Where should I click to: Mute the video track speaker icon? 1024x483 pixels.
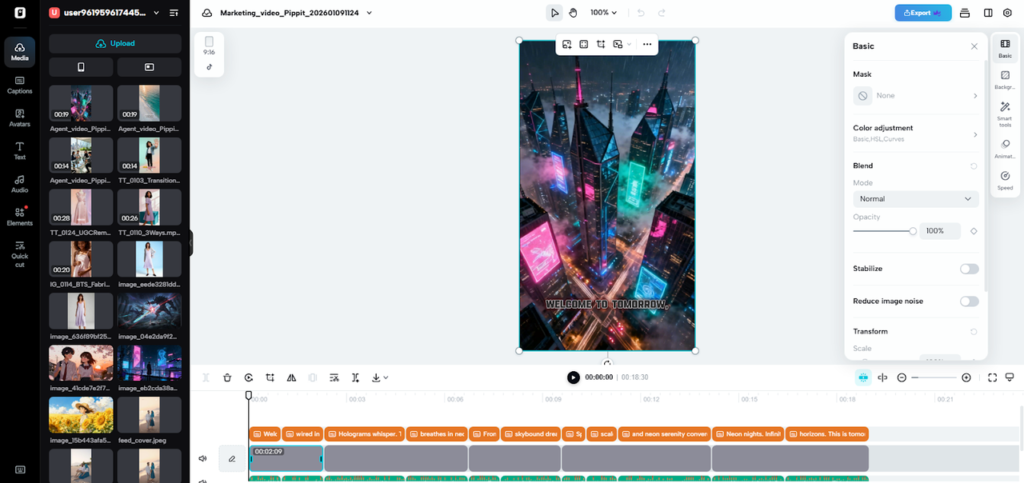click(x=203, y=459)
